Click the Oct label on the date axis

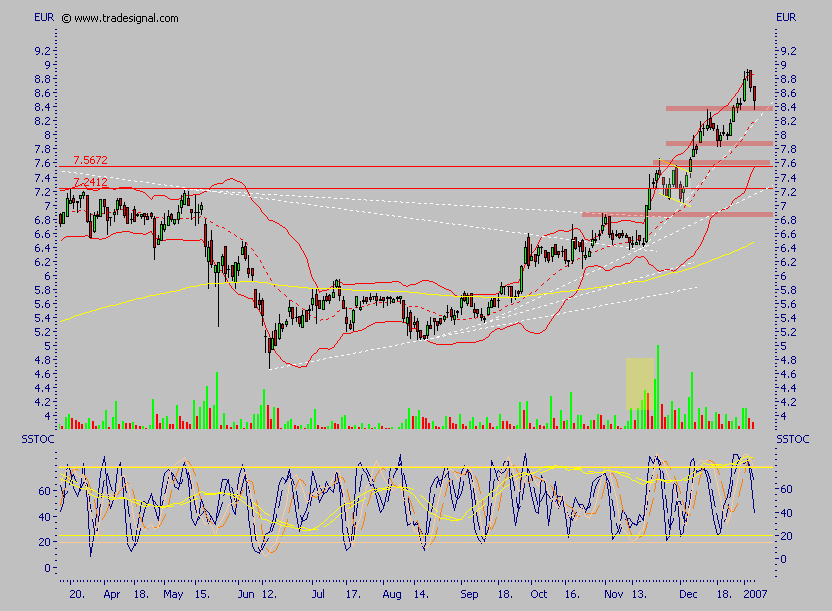539,594
